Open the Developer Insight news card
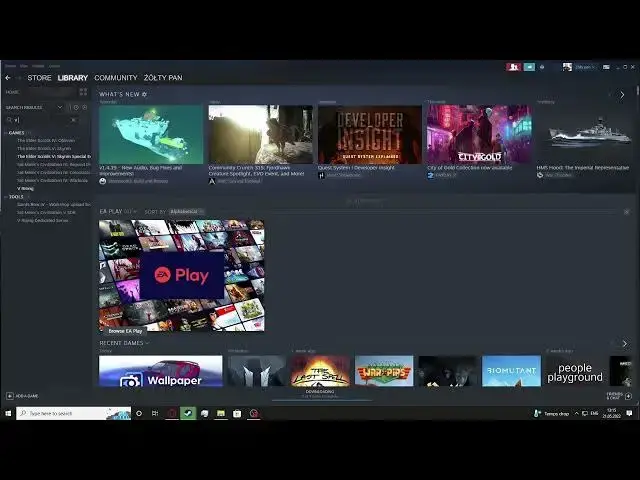Screen dimensions: 640x480 point(370,135)
